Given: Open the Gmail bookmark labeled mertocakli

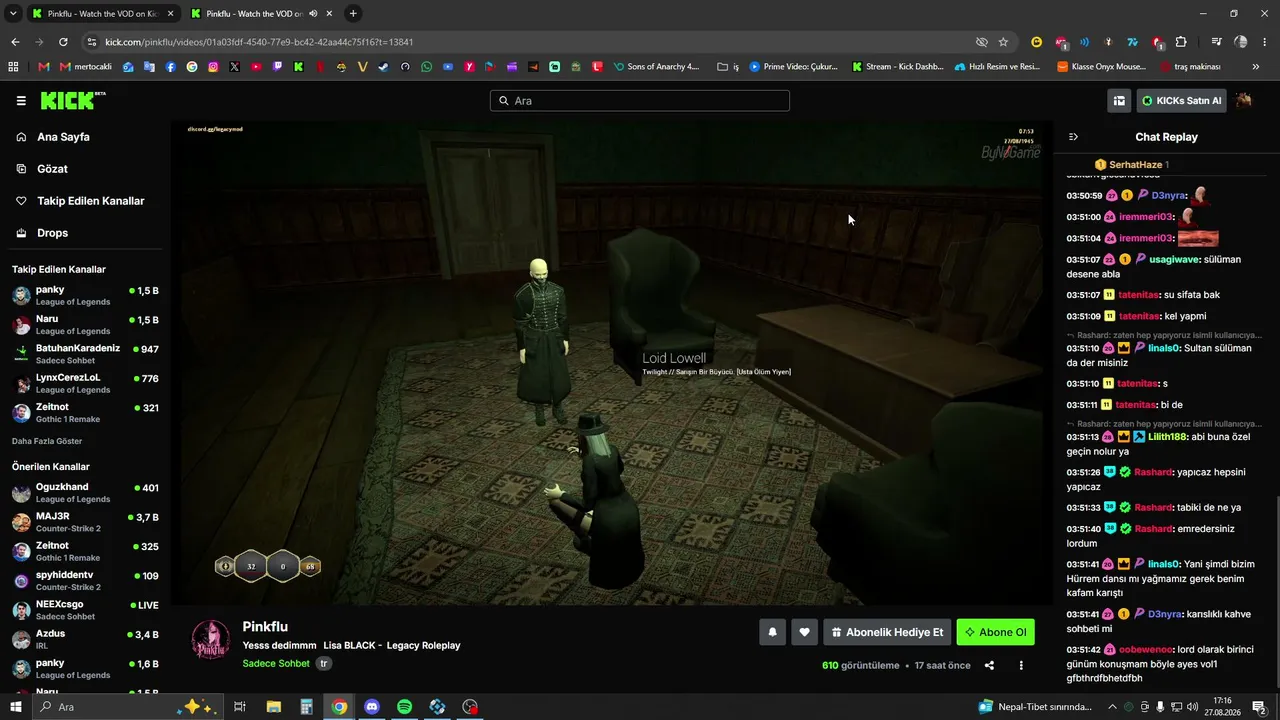Looking at the screenshot, I should [86, 67].
